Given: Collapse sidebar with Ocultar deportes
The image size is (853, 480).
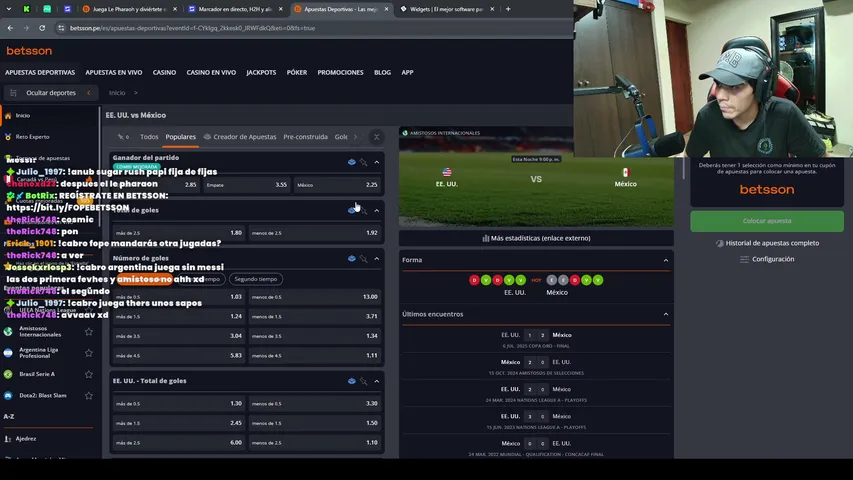Looking at the screenshot, I should 51,93.
